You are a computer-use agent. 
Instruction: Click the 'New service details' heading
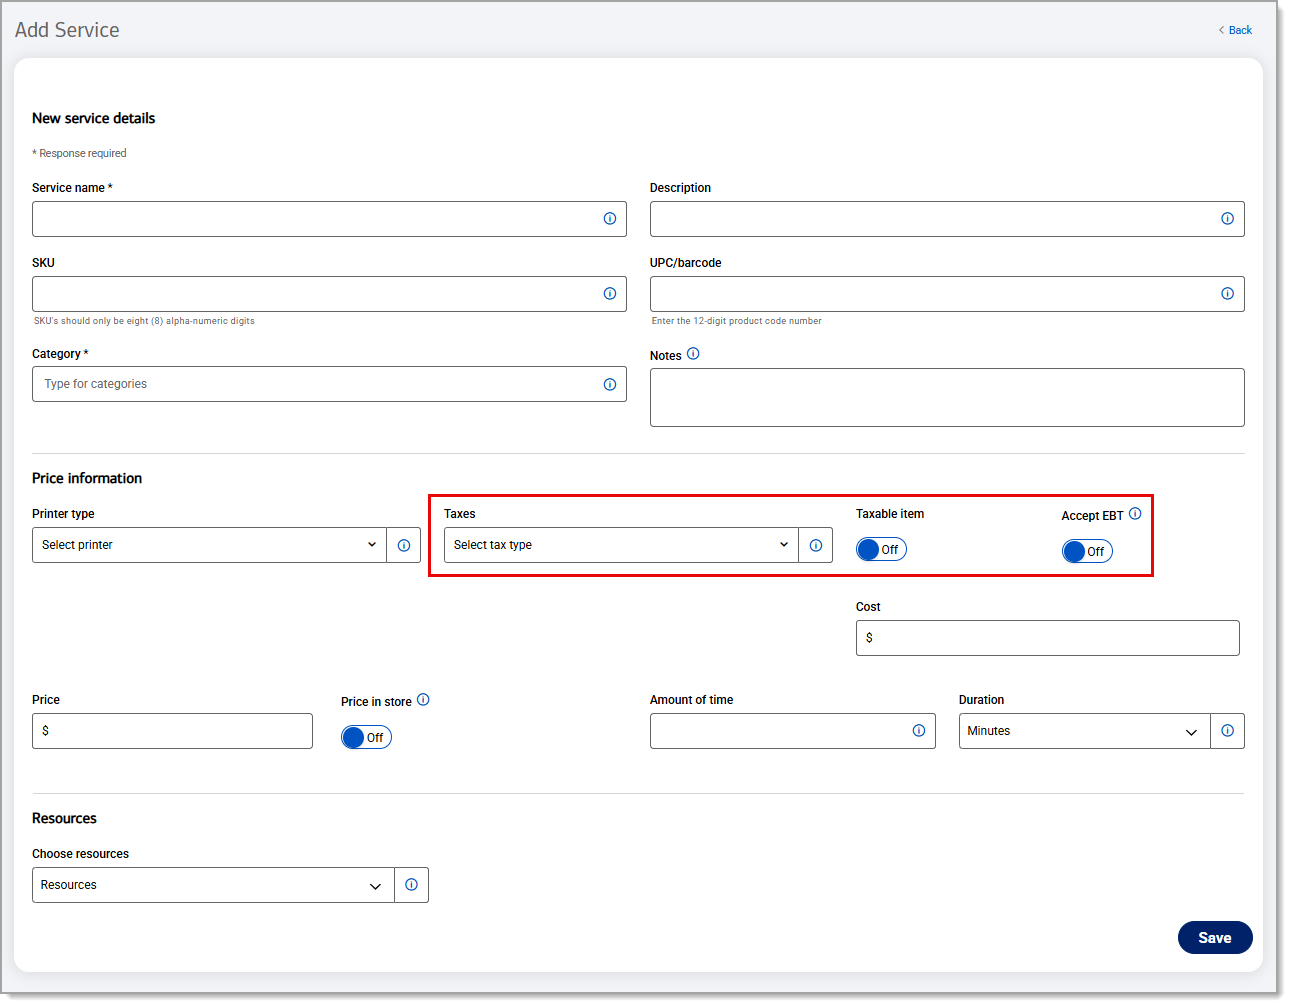point(94,118)
